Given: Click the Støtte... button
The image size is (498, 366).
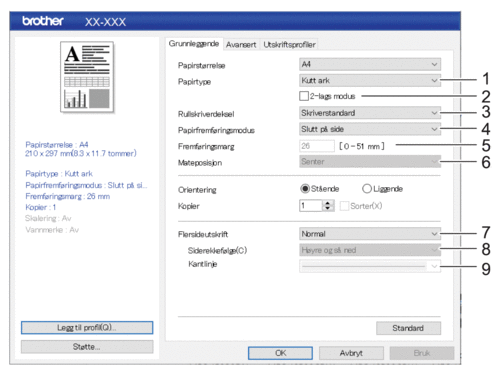Looking at the screenshot, I should (x=87, y=347).
